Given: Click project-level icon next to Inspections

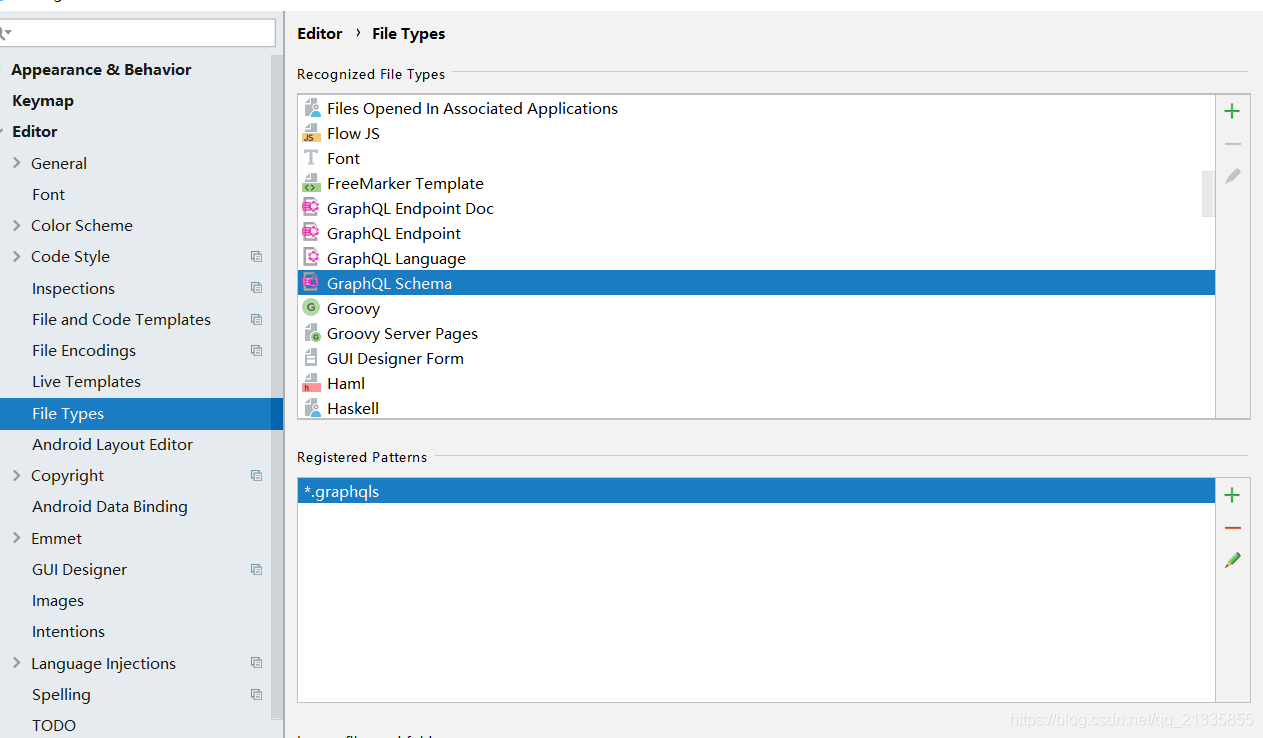Looking at the screenshot, I should 256,288.
